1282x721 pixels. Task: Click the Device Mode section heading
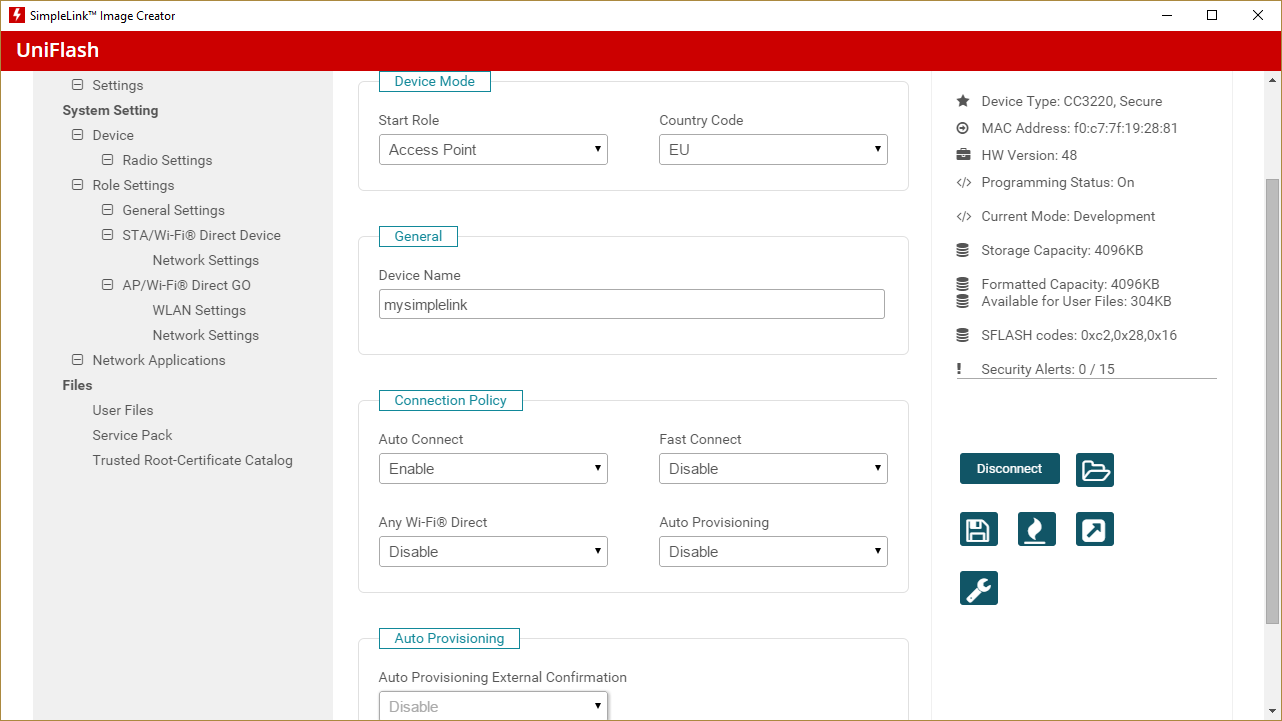coord(435,81)
